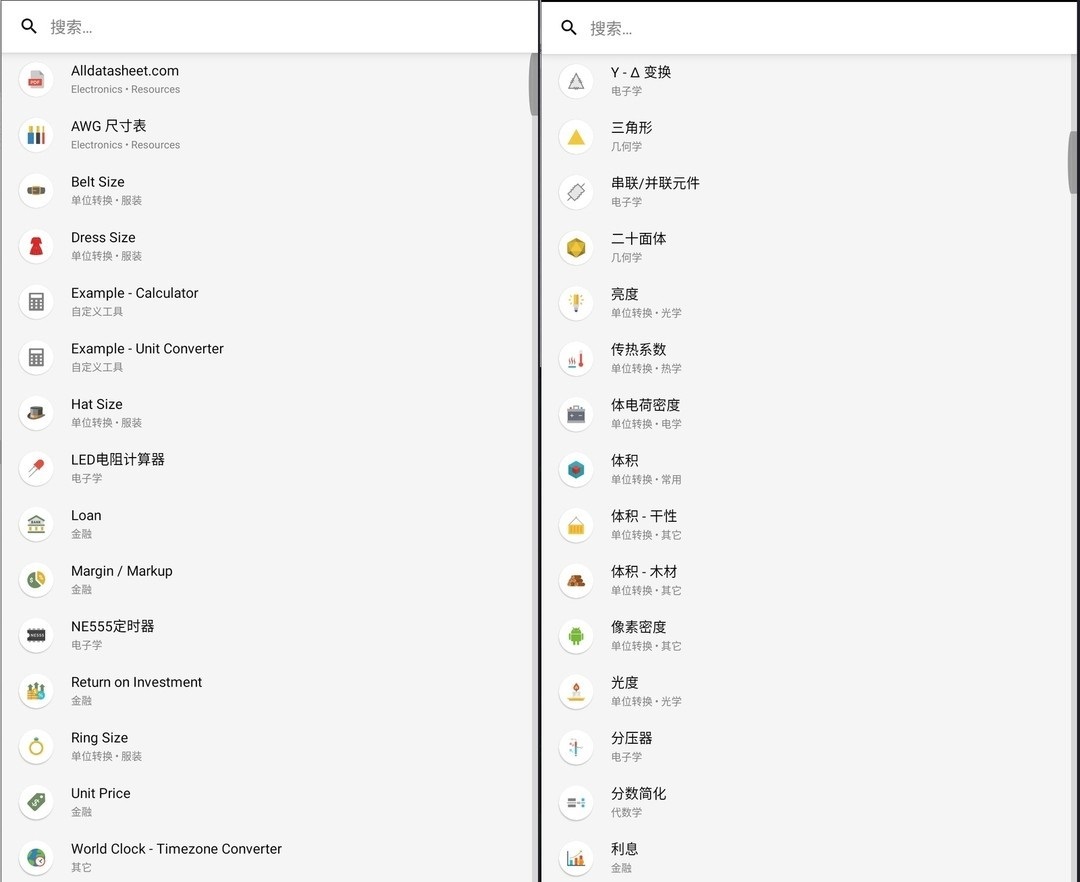
Task: Tap the 分数简化 fraction icon
Action: coord(576,803)
